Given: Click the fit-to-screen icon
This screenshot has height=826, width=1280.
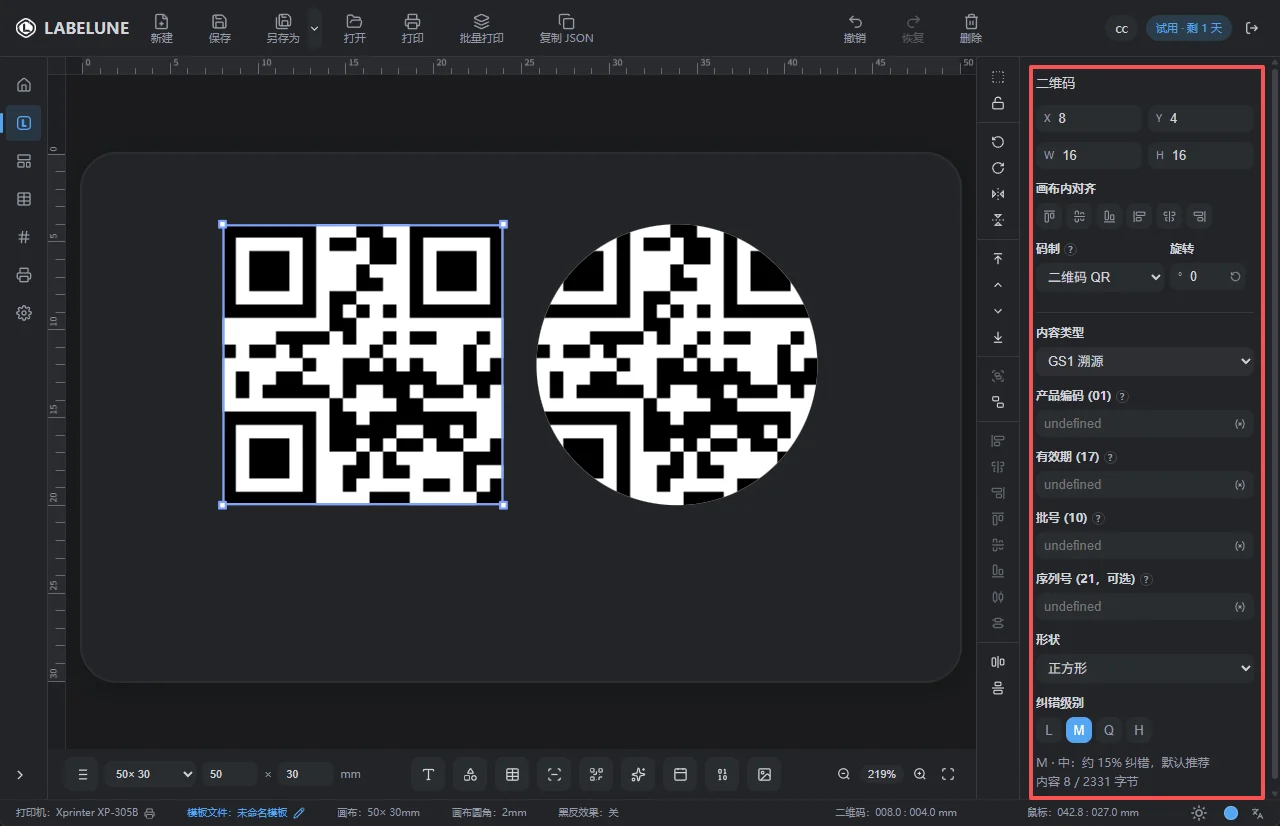Looking at the screenshot, I should 948,774.
